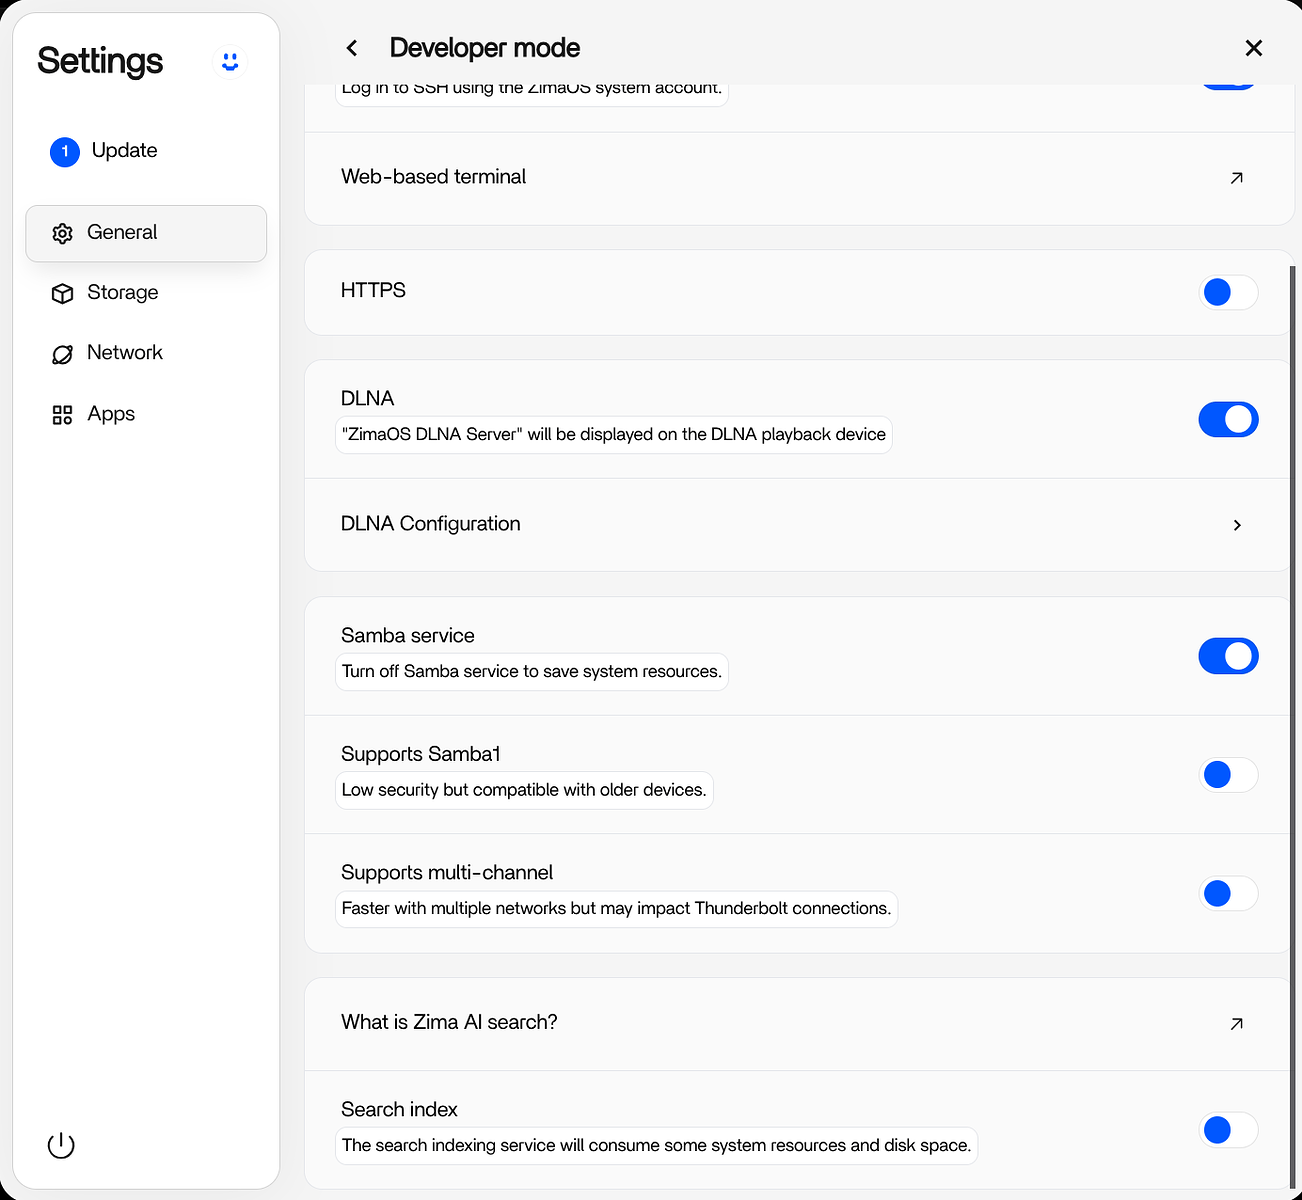Turn on the Search index toggle
The width and height of the screenshot is (1302, 1200).
click(x=1227, y=1130)
